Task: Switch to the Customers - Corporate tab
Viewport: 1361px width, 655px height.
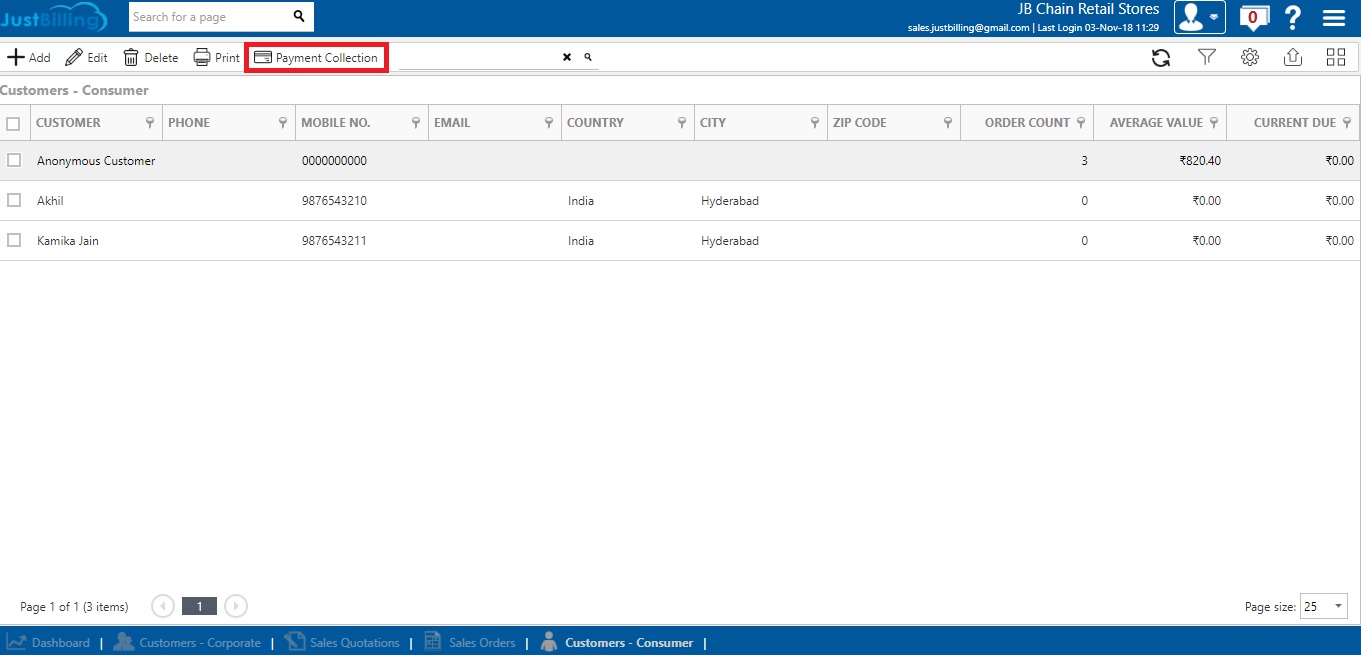Action: click(187, 642)
